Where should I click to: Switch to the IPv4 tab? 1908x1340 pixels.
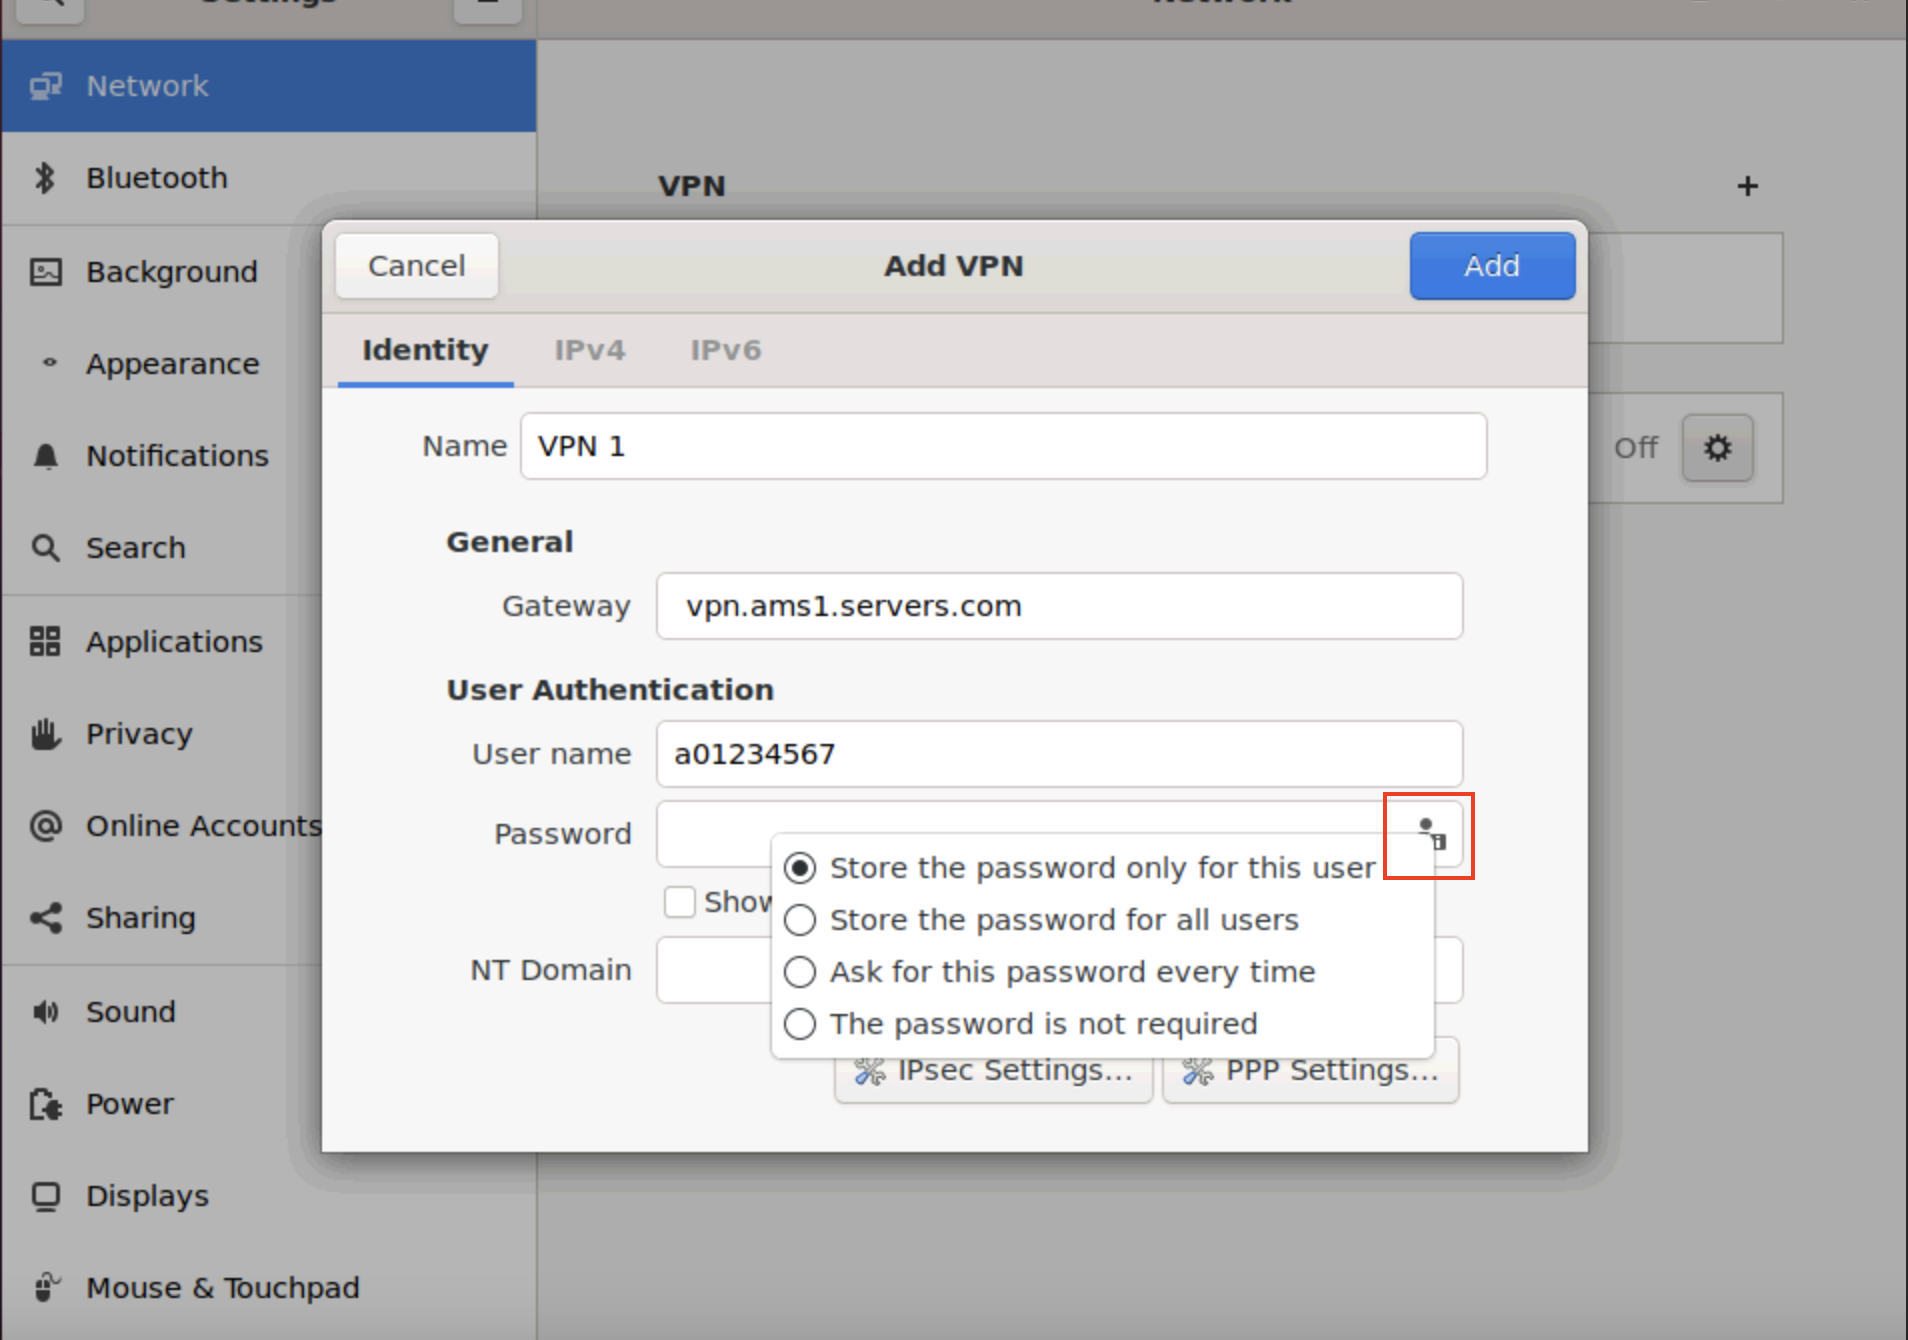tap(589, 350)
